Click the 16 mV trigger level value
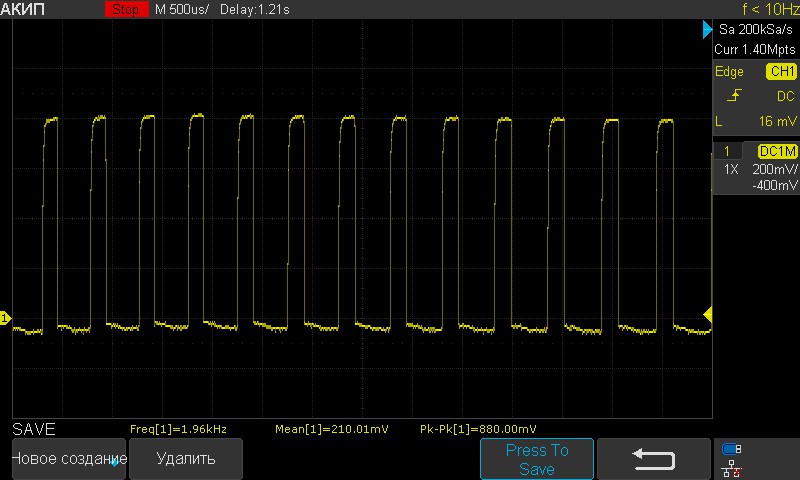 777,121
